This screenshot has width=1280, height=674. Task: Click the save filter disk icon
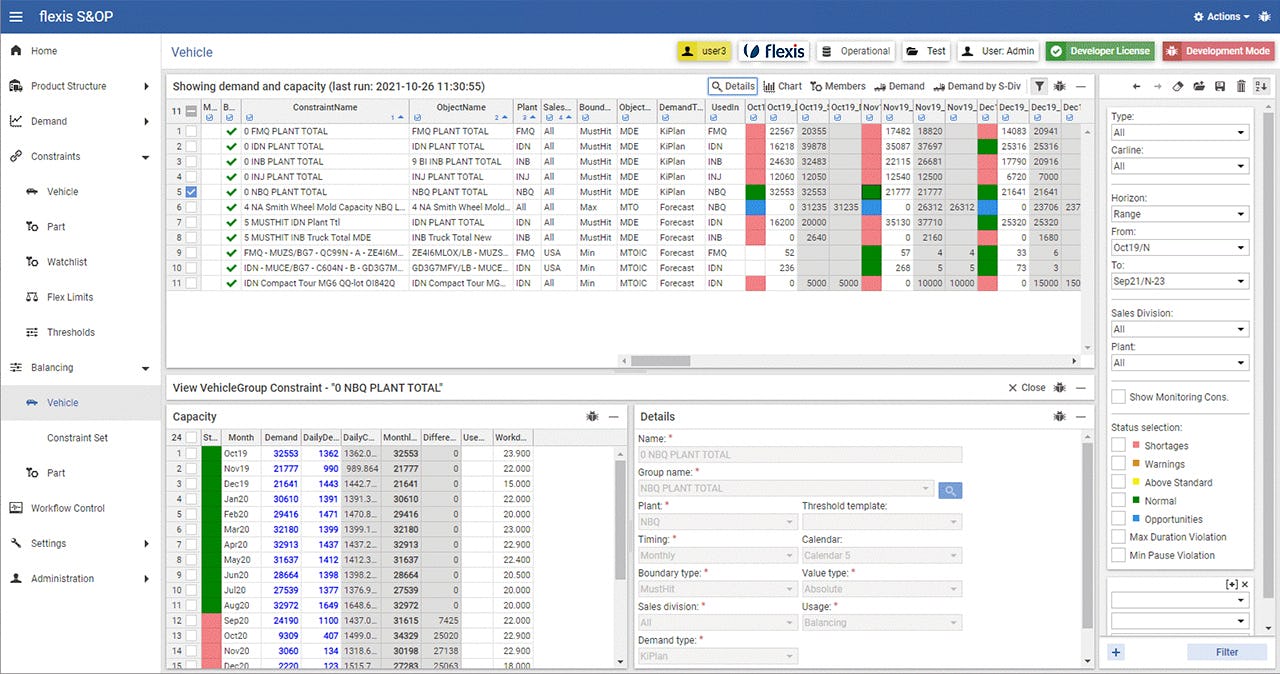tap(1220, 87)
